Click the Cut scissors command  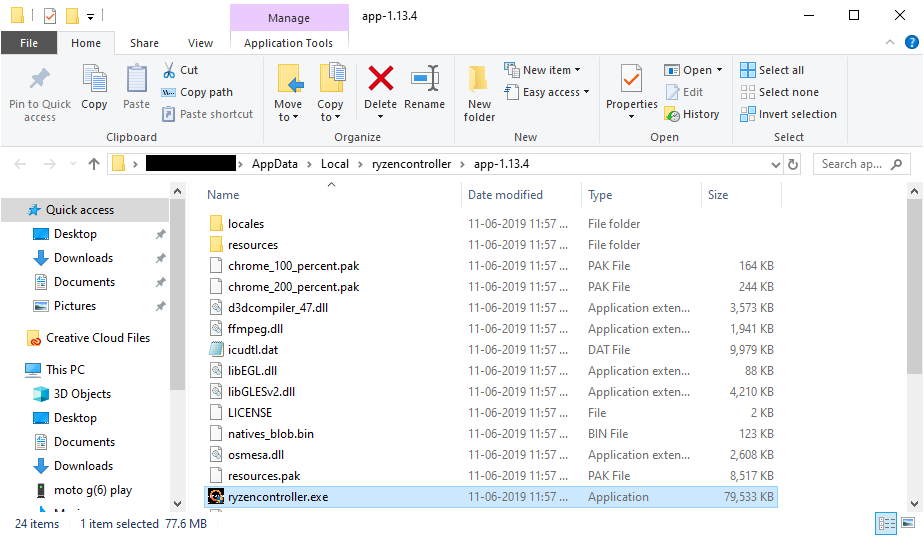(x=180, y=70)
